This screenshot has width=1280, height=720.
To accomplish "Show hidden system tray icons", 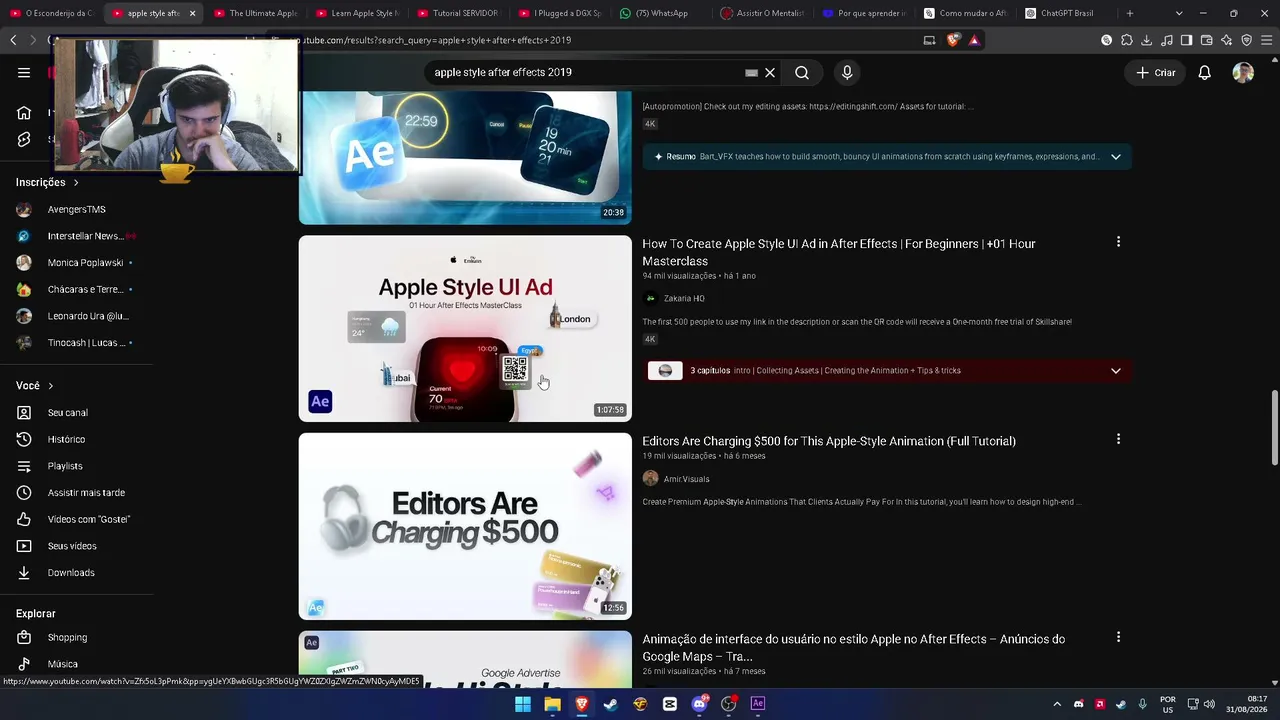I will (1056, 704).
